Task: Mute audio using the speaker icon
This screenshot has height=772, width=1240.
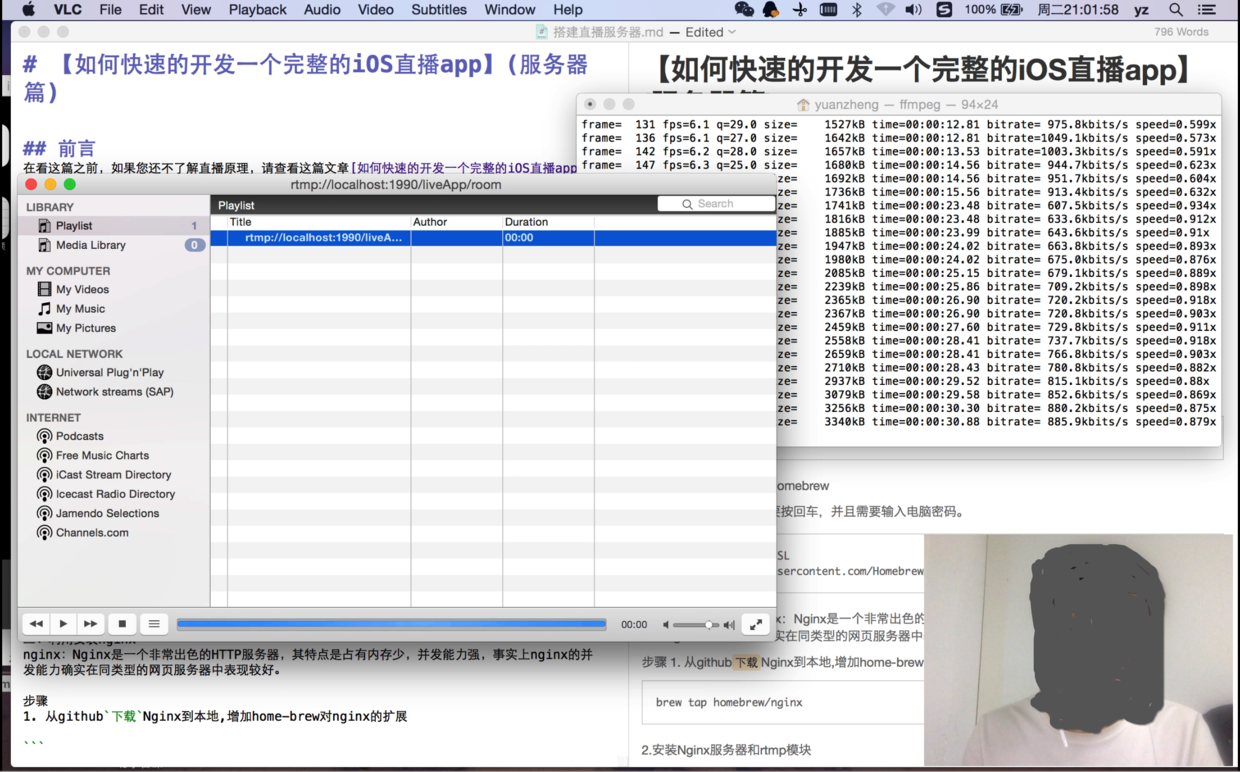Action: 666,625
